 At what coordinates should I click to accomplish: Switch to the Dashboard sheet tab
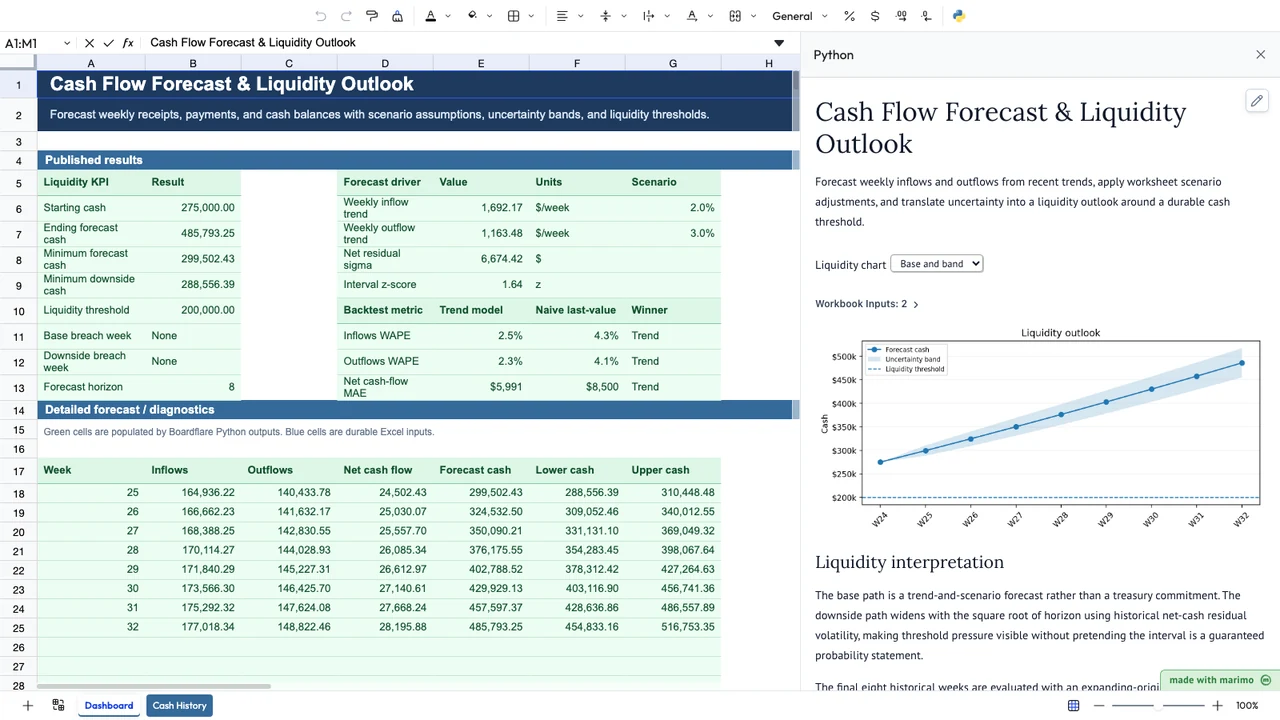(109, 706)
